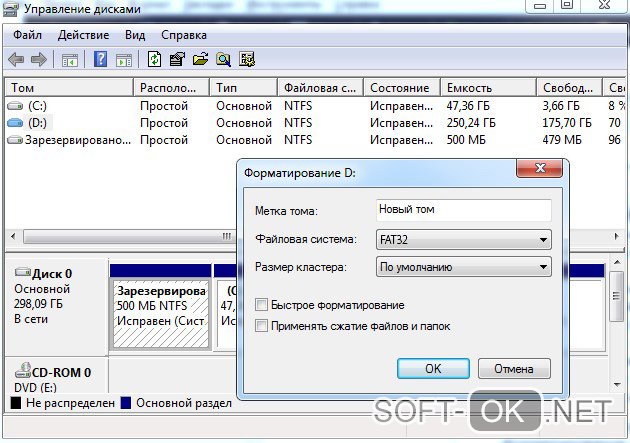The image size is (630, 443).
Task: Click the horizontal scrollbar thumb
Action: click(x=130, y=237)
